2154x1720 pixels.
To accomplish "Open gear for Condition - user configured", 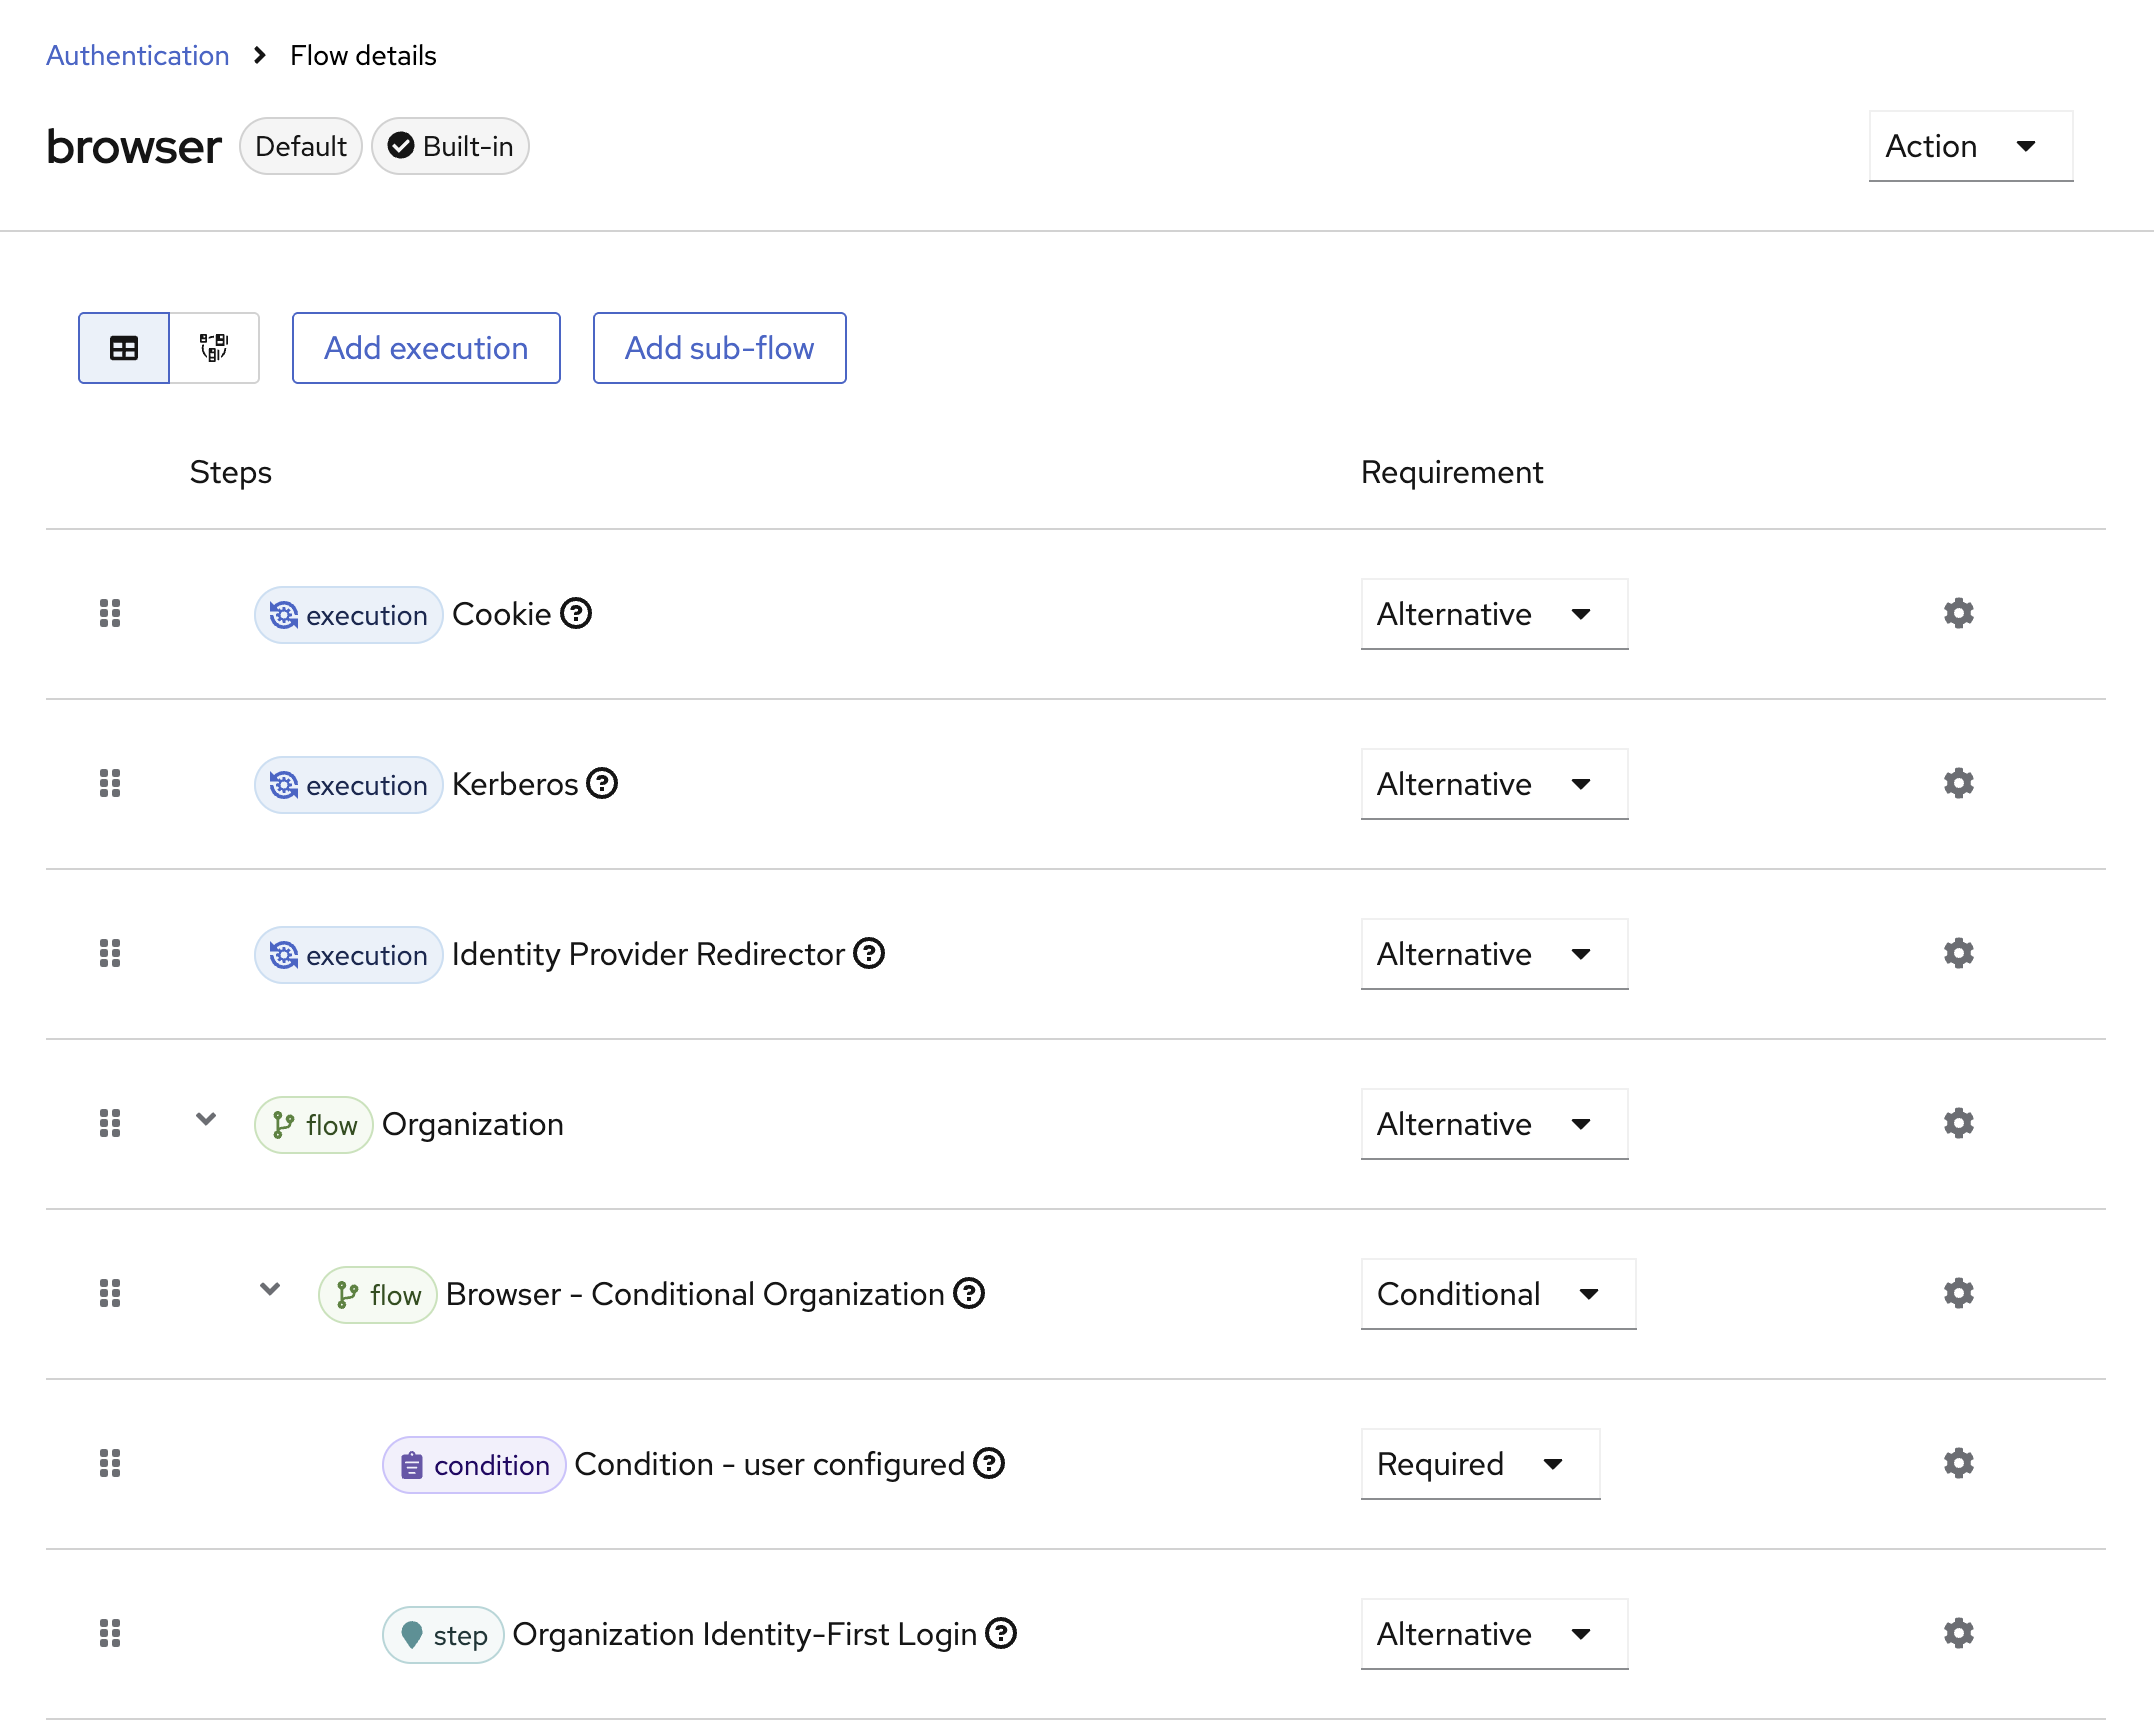I will click(x=1958, y=1463).
